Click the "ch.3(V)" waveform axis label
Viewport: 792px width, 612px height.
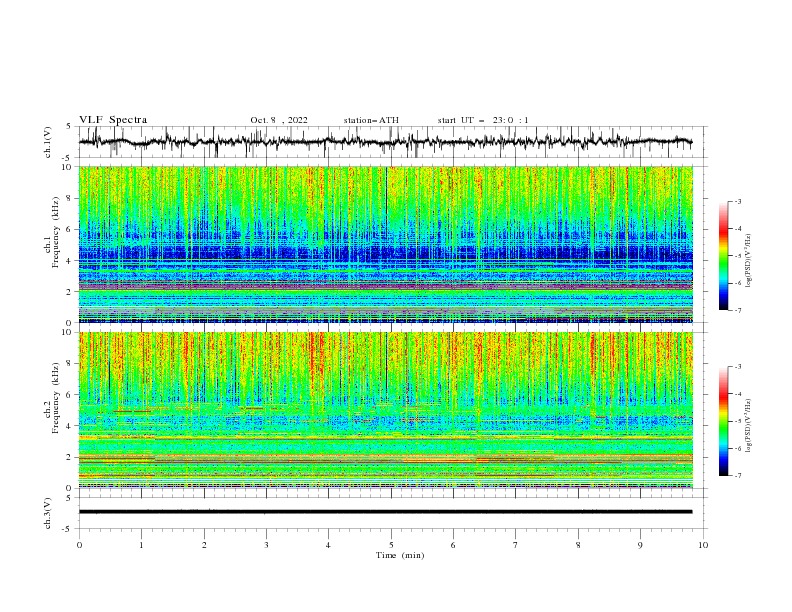click(x=48, y=513)
